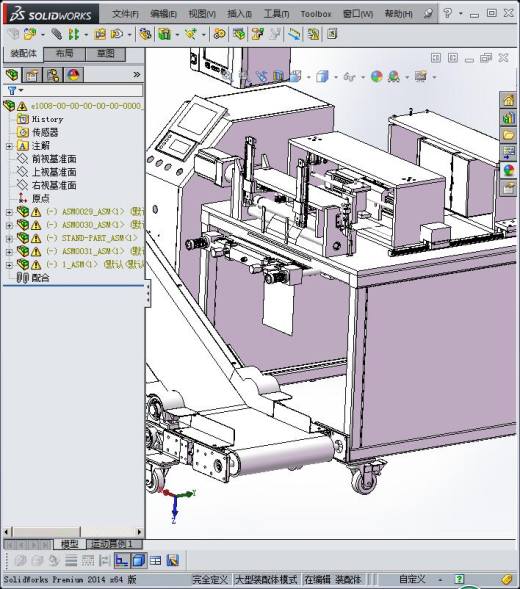The height and width of the screenshot is (589, 520).
Task: Switch to the PropertyManager tab icon
Action: click(32, 75)
